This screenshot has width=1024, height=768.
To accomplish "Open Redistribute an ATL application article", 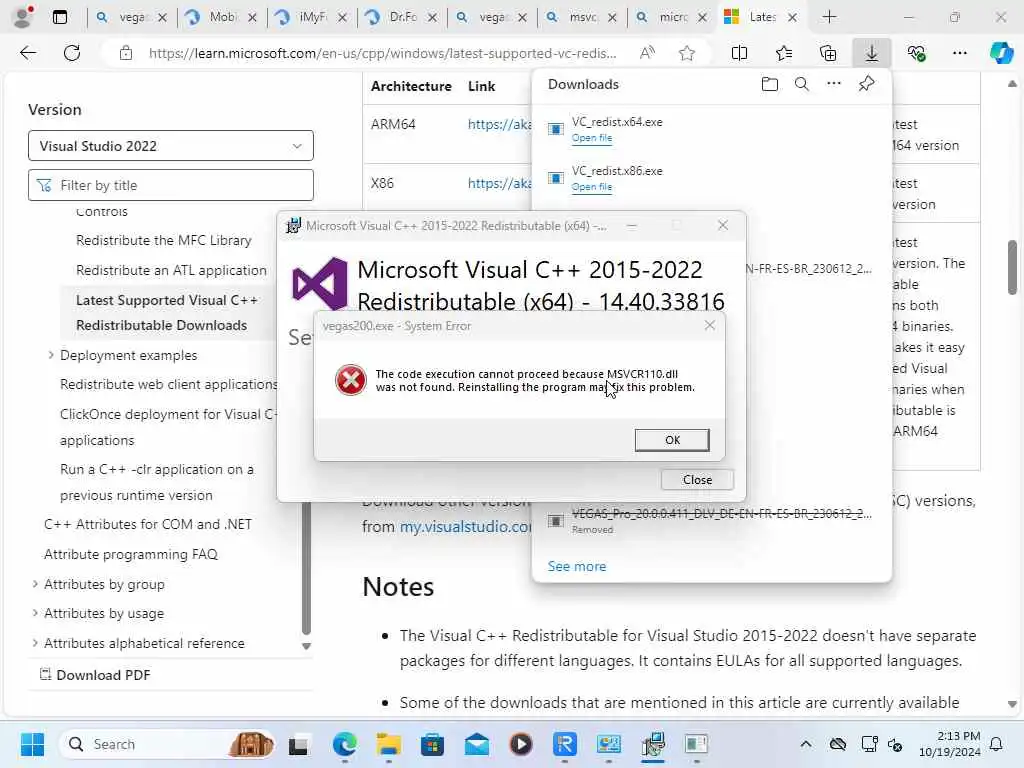I will 171,270.
